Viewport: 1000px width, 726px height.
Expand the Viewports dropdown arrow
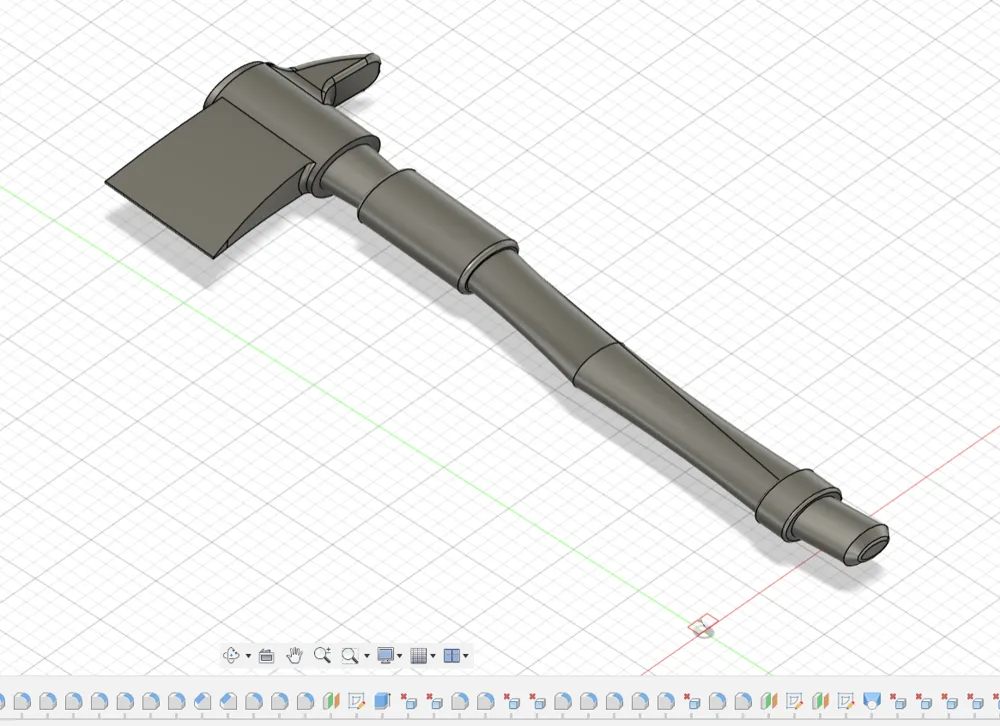pos(466,656)
